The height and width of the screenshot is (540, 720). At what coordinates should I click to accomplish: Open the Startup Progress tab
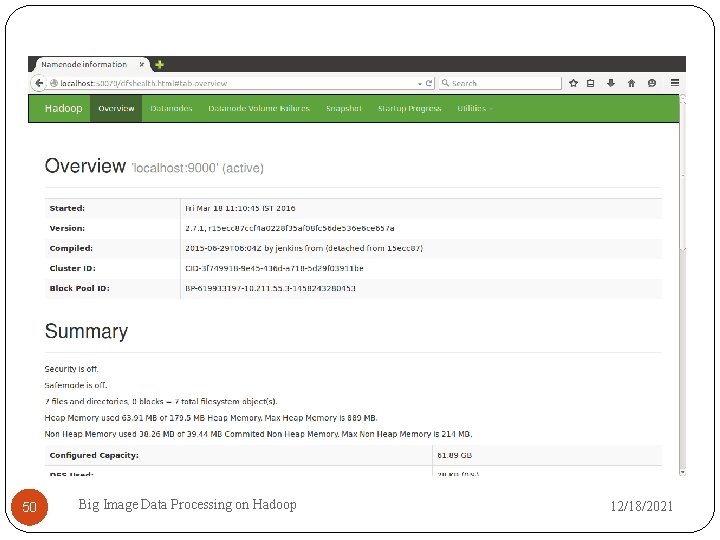pyautogui.click(x=410, y=108)
